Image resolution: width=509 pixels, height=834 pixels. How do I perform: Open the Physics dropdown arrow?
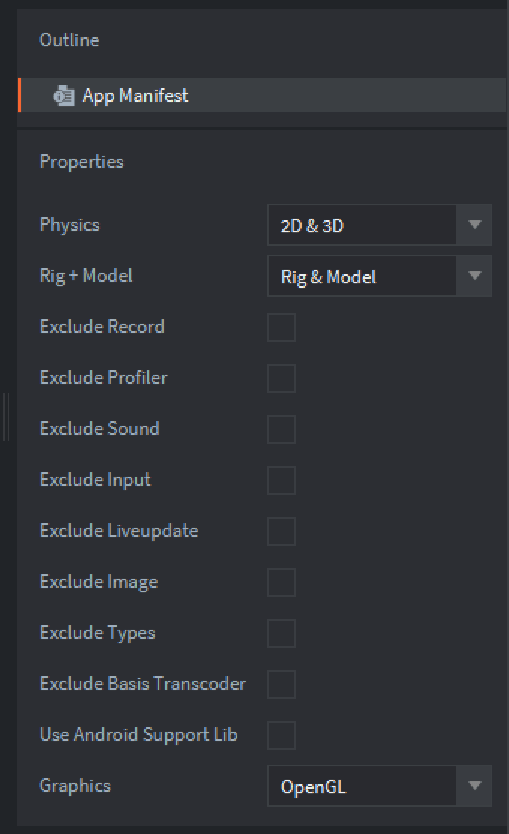point(474,224)
